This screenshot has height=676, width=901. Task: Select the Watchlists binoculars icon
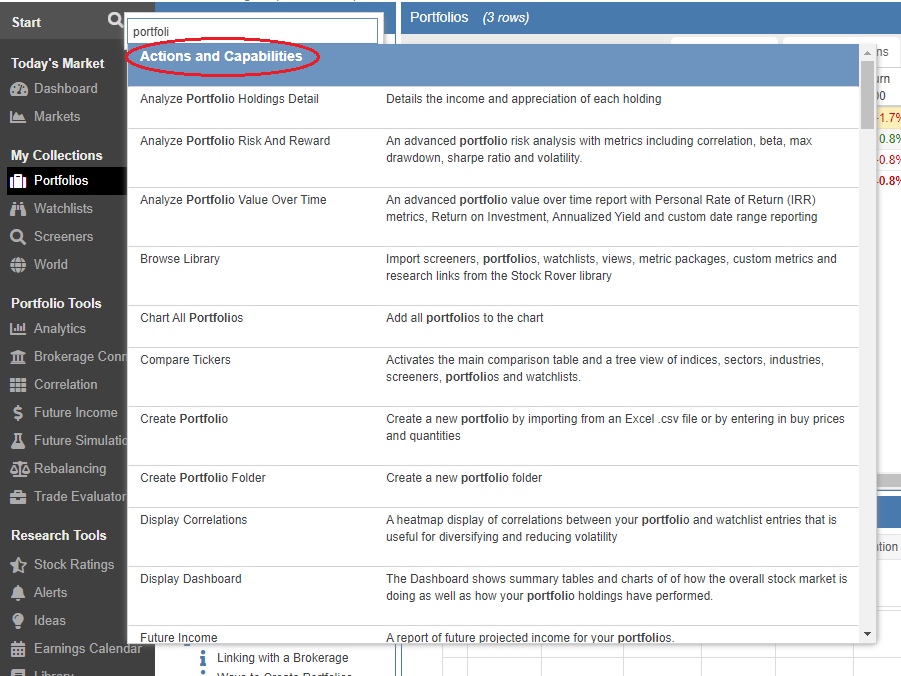(x=18, y=209)
